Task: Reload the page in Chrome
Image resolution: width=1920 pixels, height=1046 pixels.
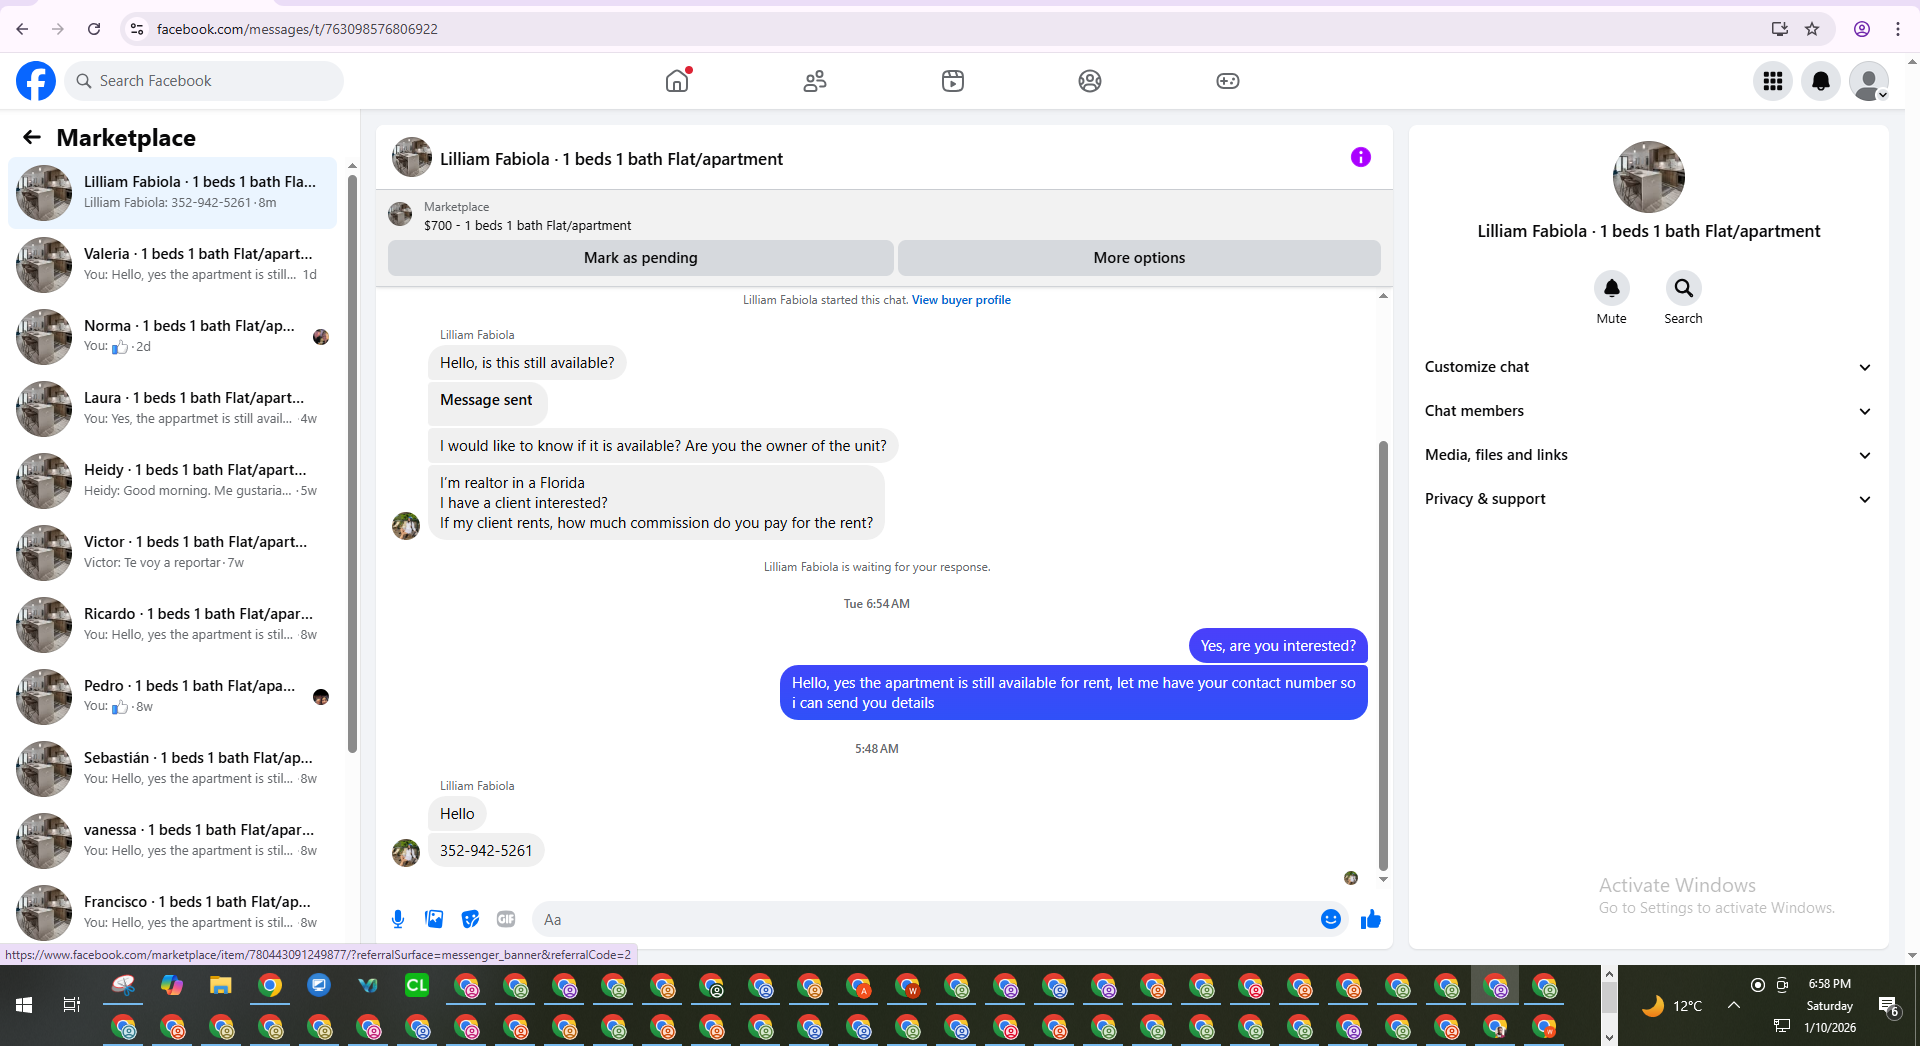Action: (94, 29)
